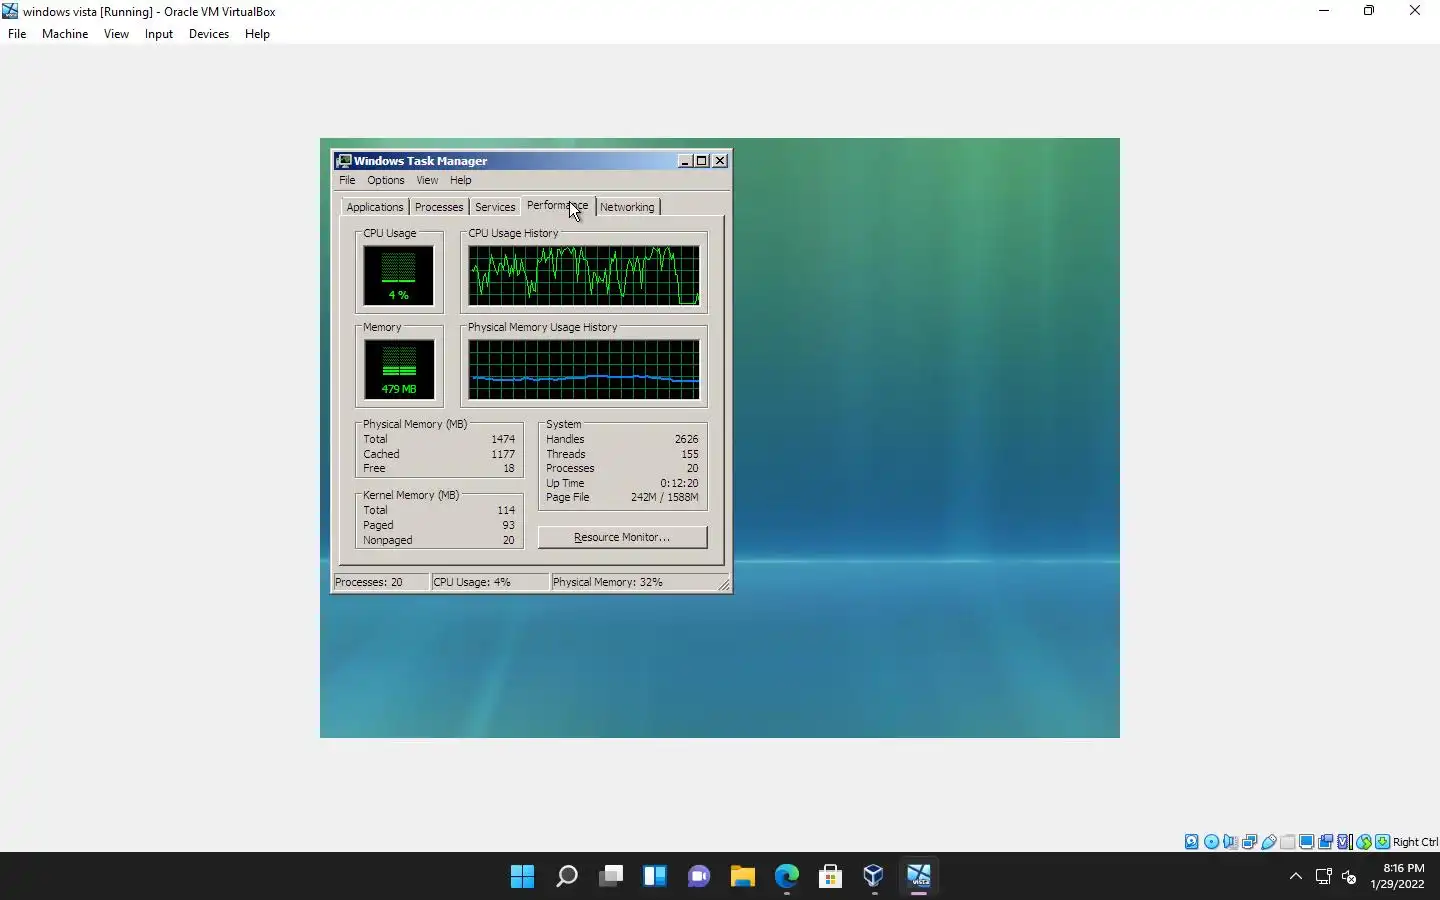
Task: Click the volume tray icon
Action: 1349,877
